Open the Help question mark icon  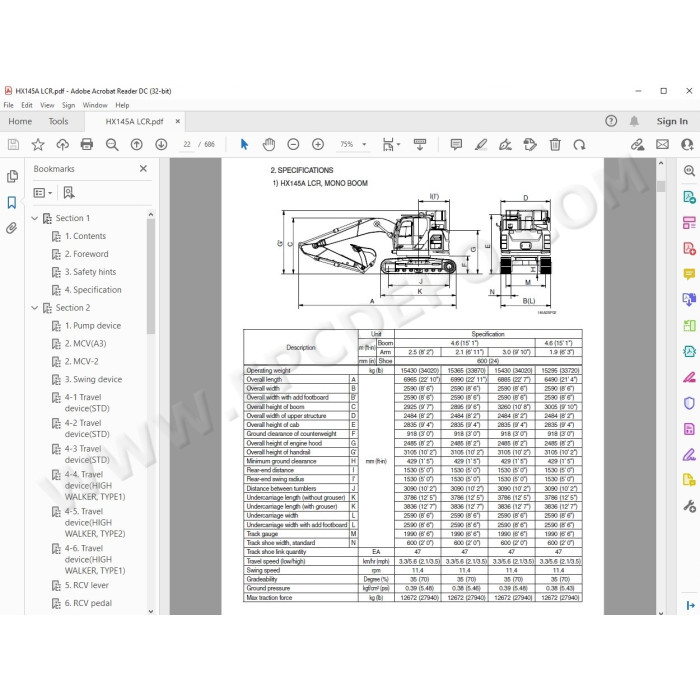click(x=611, y=121)
